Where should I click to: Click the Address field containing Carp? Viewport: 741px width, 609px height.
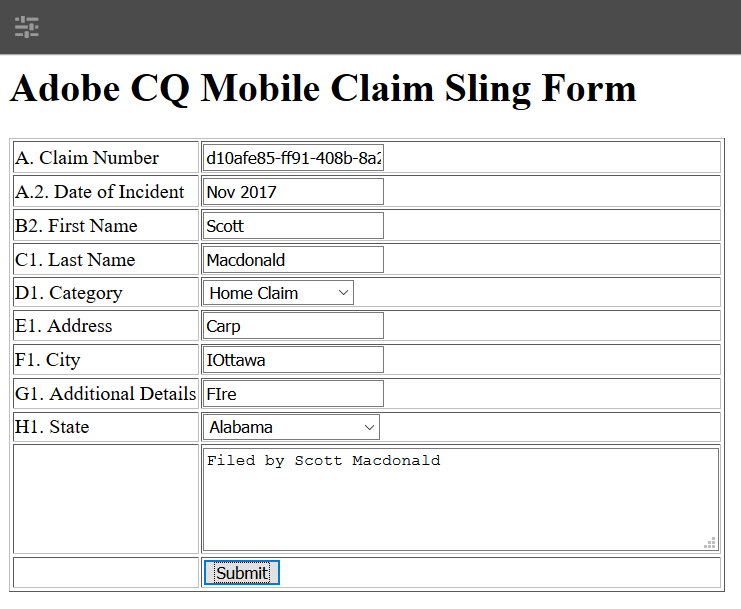[293, 326]
